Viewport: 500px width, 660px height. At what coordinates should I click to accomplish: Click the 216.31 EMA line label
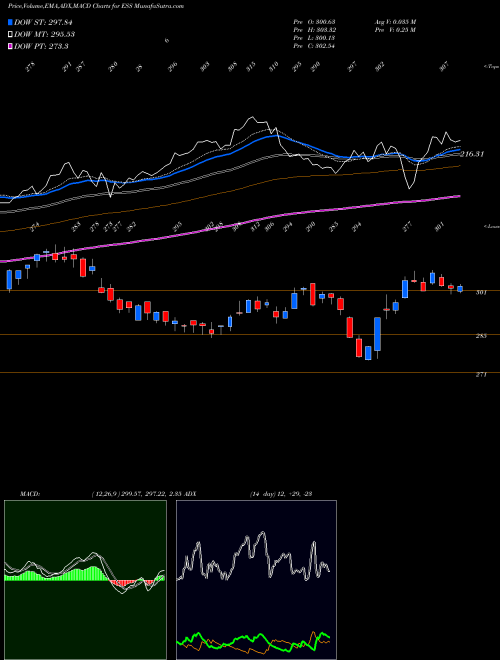coord(472,154)
